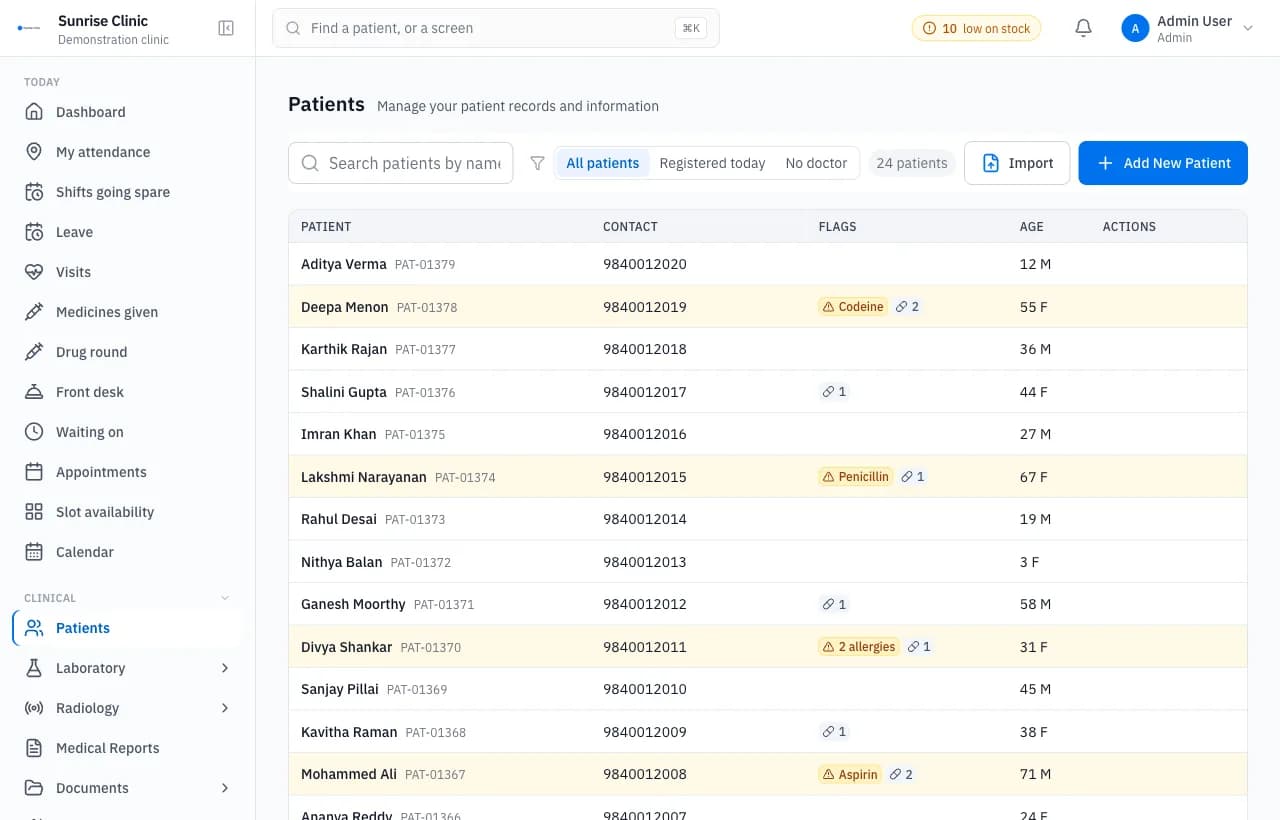Viewport: 1280px width, 820px height.
Task: Open patient Aditya Verma
Action: coord(344,264)
